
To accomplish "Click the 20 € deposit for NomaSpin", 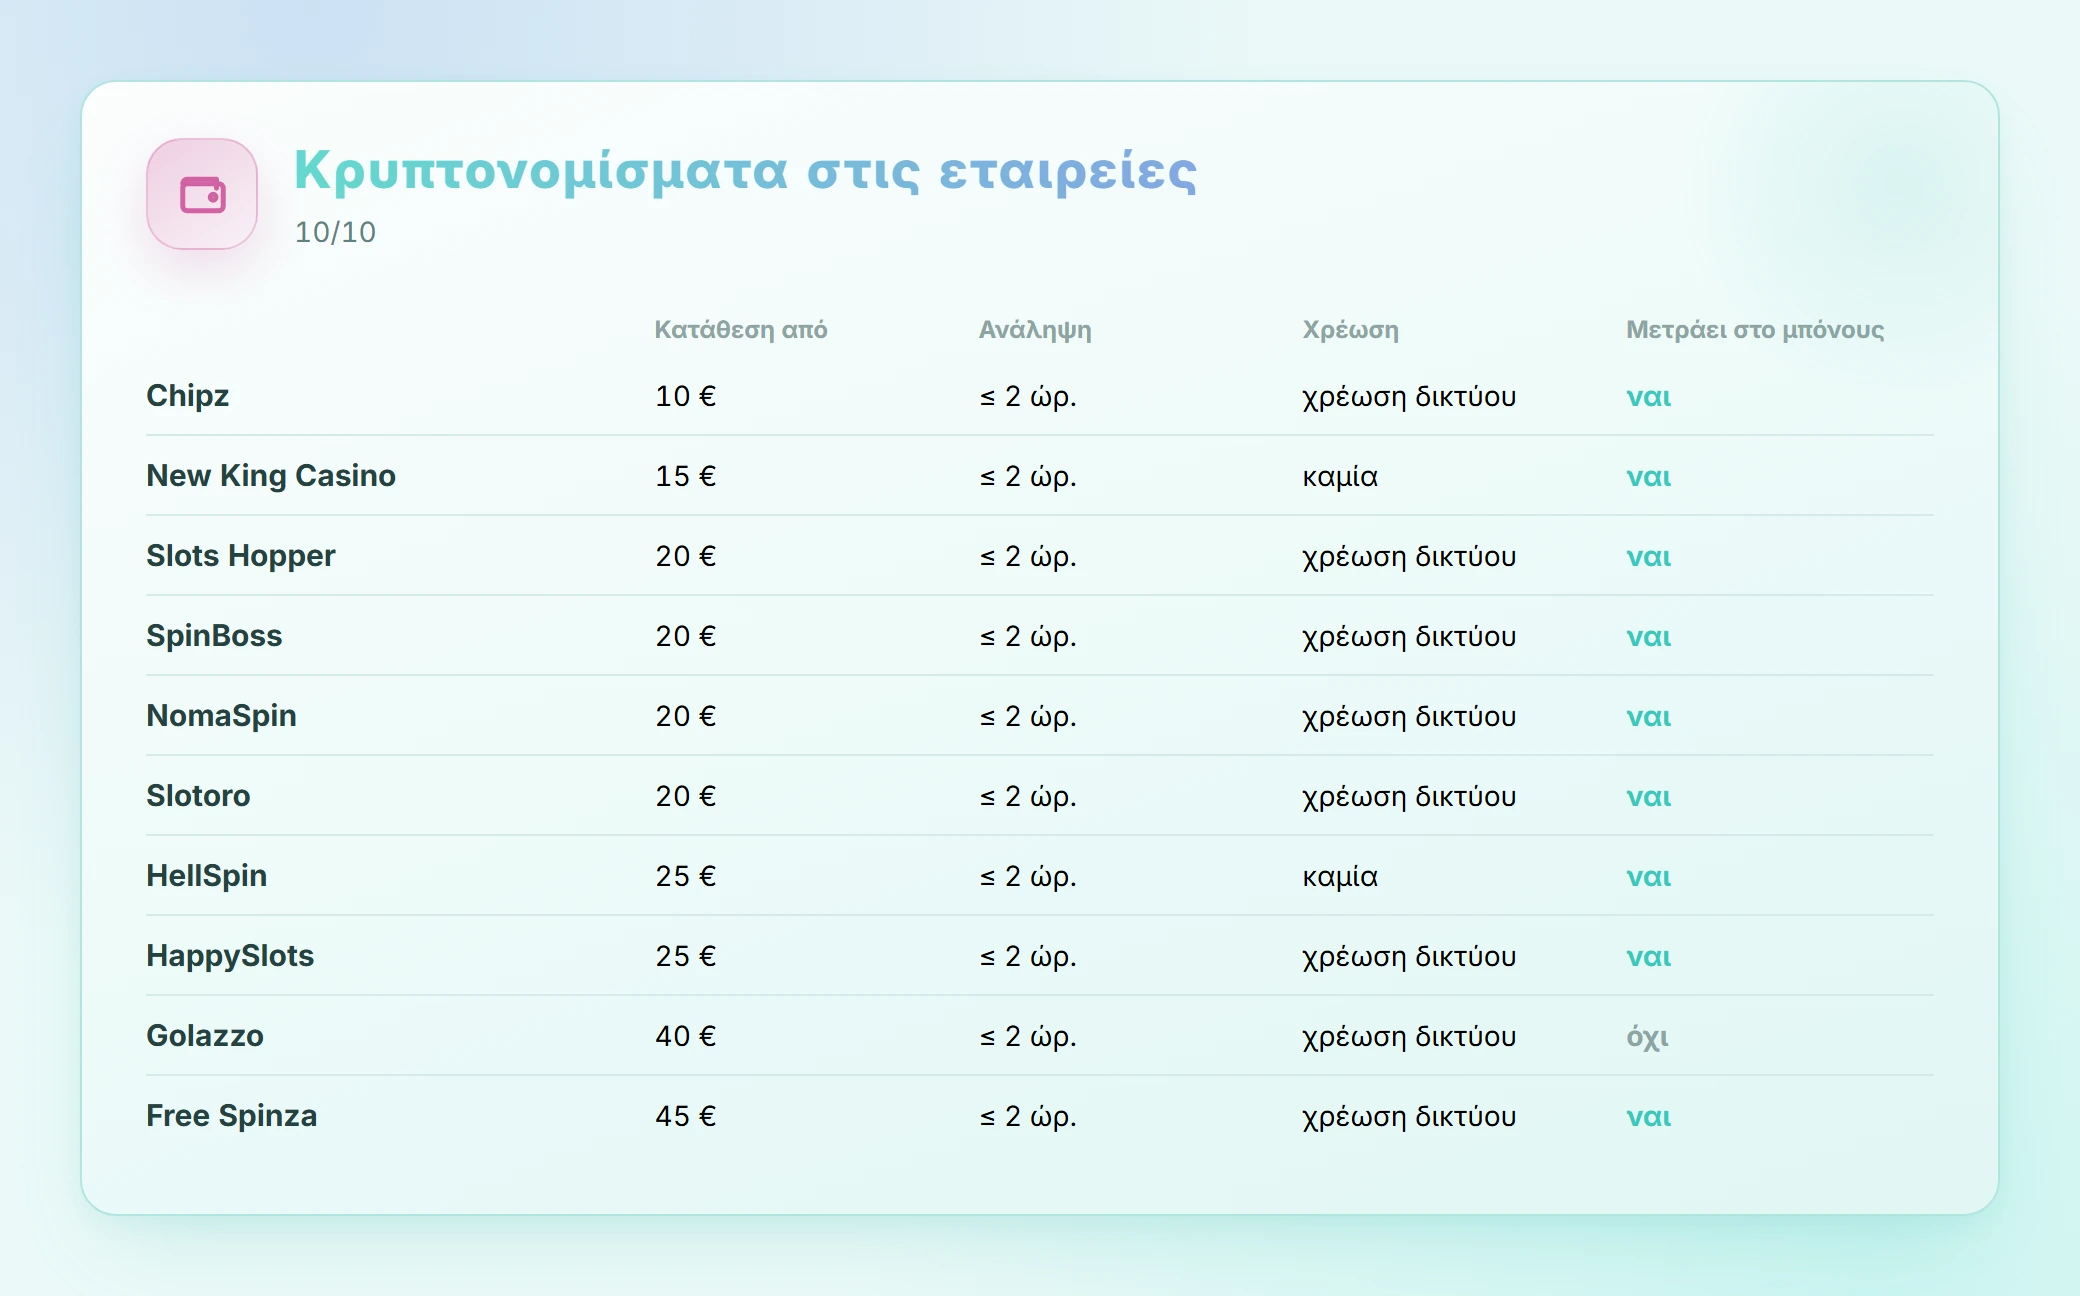I will tap(686, 716).
